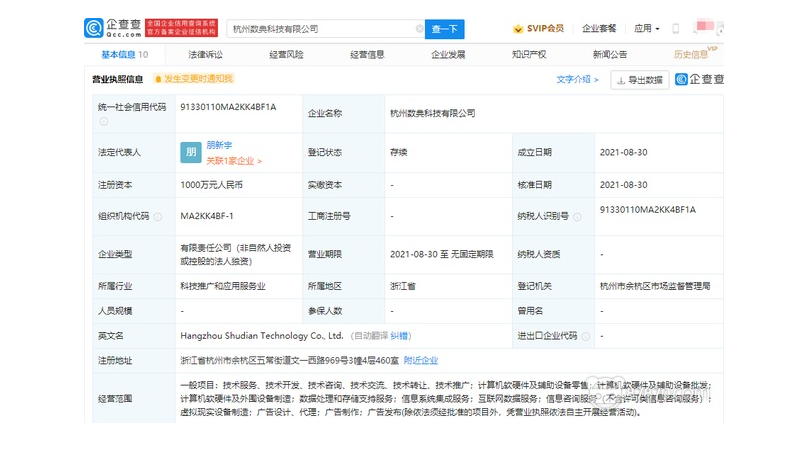Click the 经营范围 label cell
Viewport: 800px width, 450px height.
[x=134, y=398]
